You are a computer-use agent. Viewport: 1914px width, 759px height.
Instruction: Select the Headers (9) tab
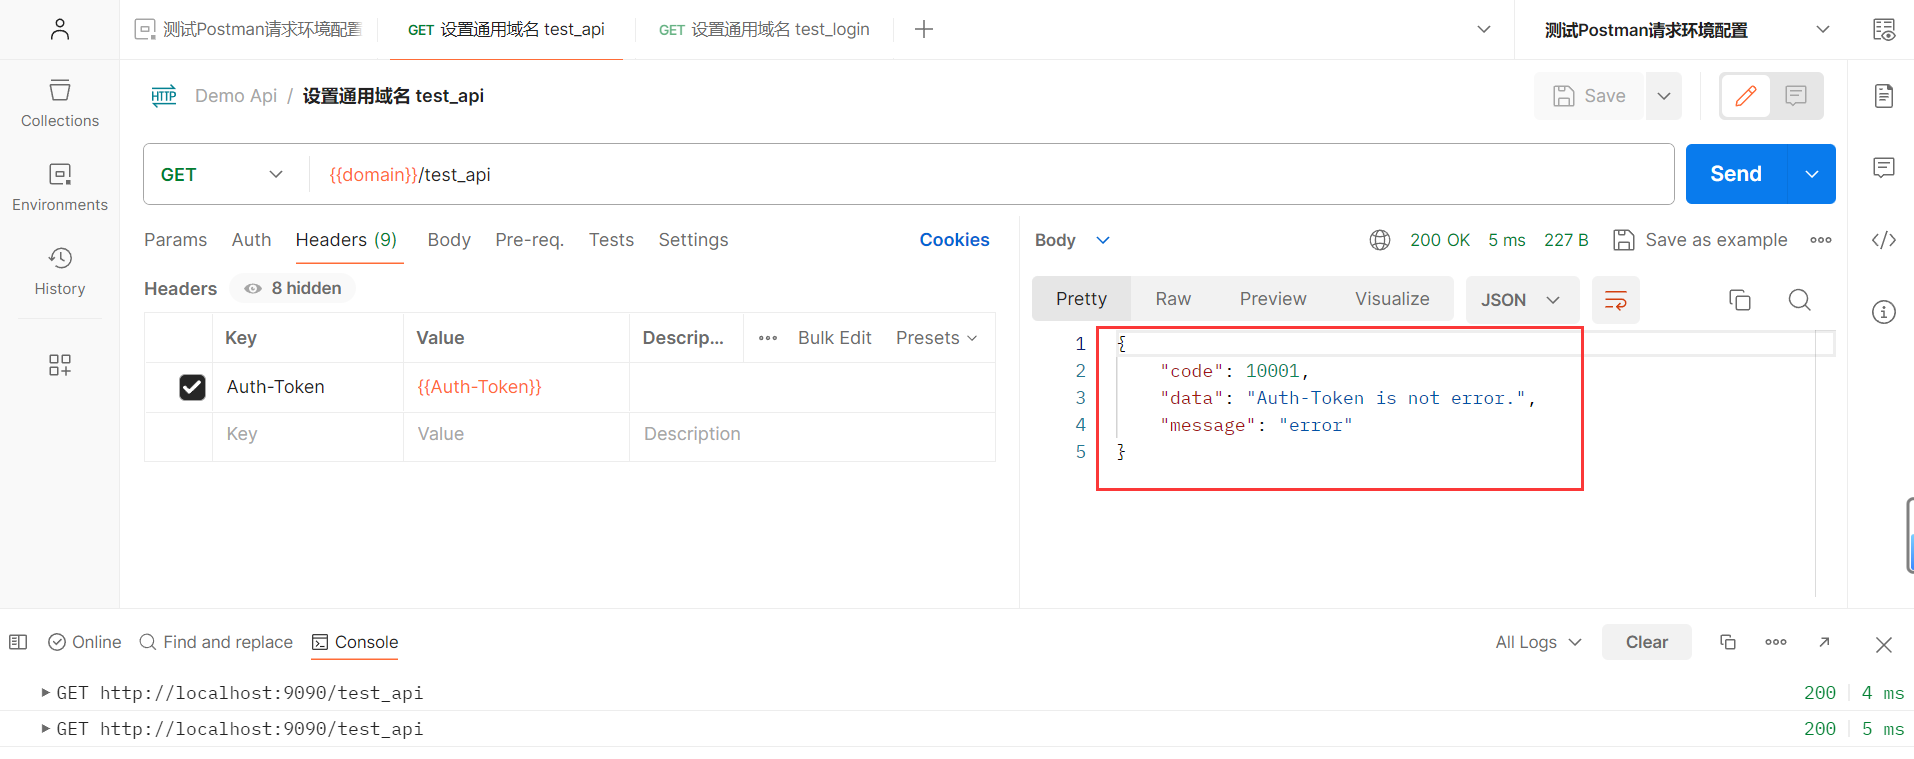tap(346, 240)
